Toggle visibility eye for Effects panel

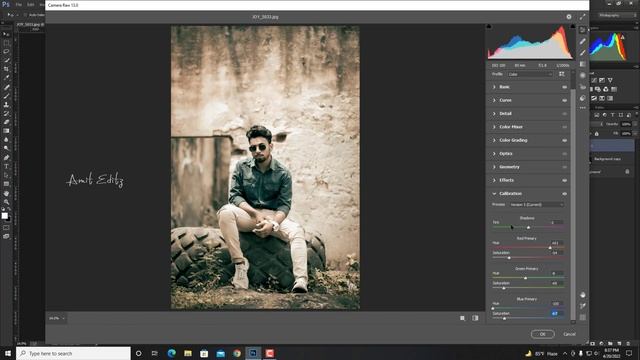coord(564,180)
